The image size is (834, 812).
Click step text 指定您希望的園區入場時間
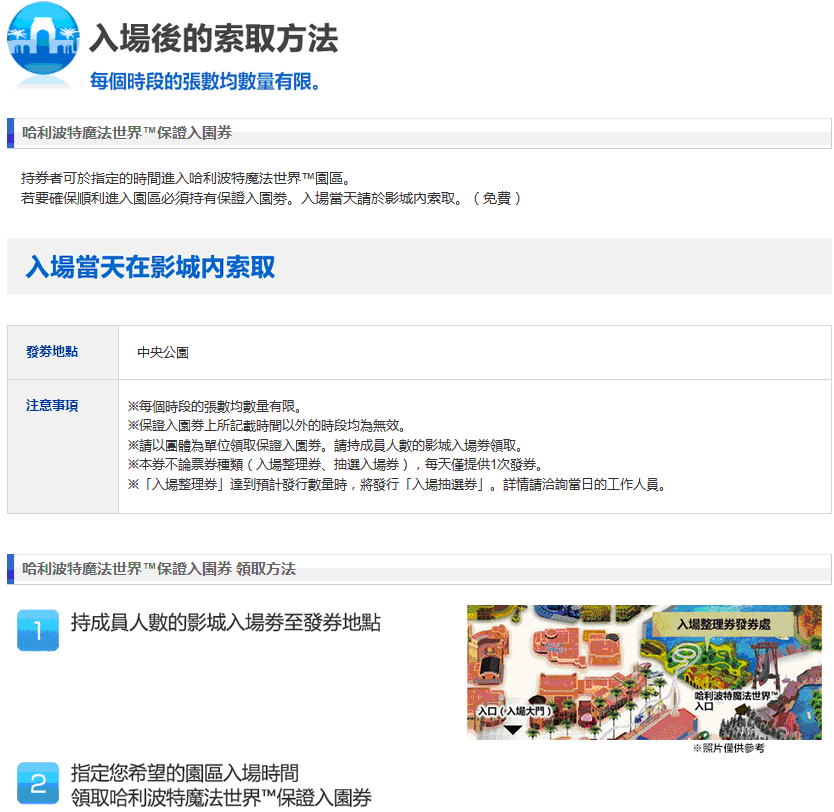click(185, 773)
